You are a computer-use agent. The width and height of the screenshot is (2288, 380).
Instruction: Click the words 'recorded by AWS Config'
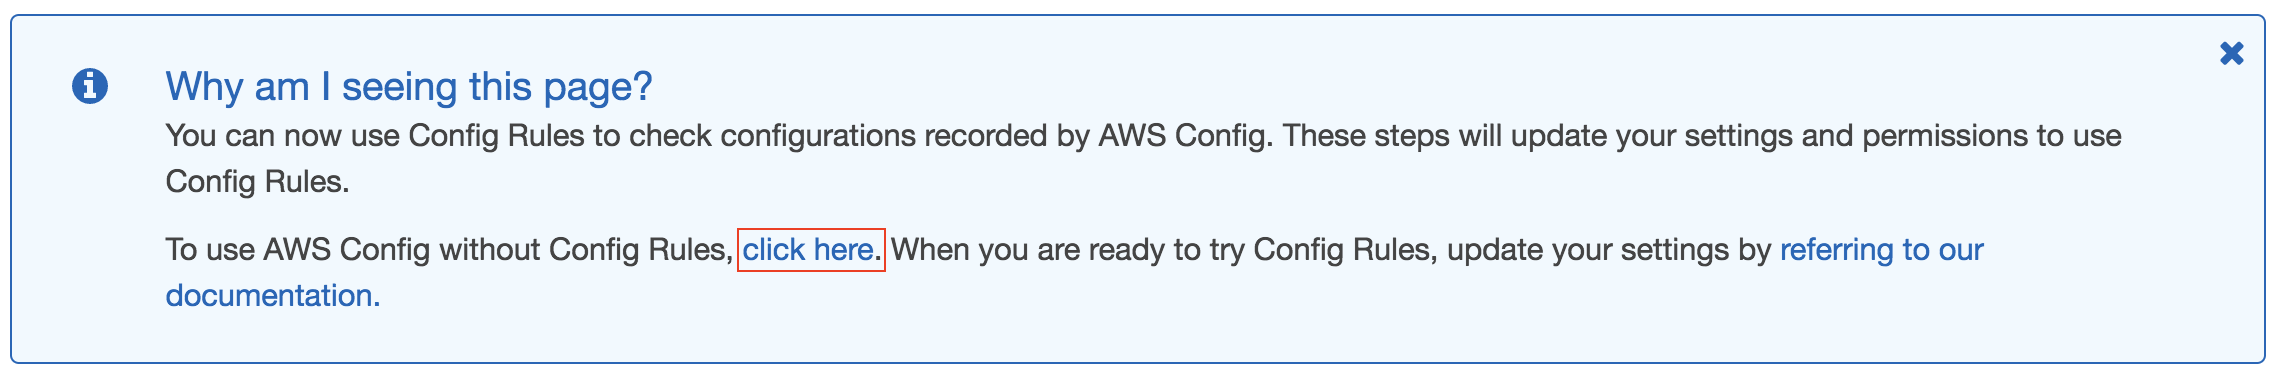[1095, 135]
